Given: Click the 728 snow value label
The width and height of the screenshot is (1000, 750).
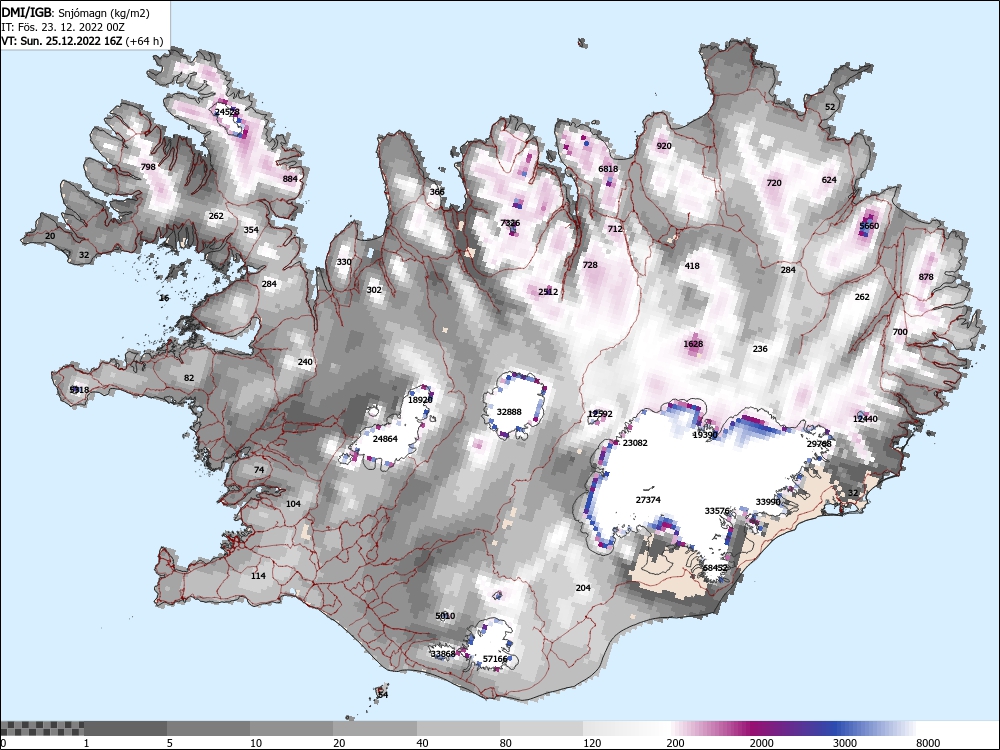Looking at the screenshot, I should 590,265.
